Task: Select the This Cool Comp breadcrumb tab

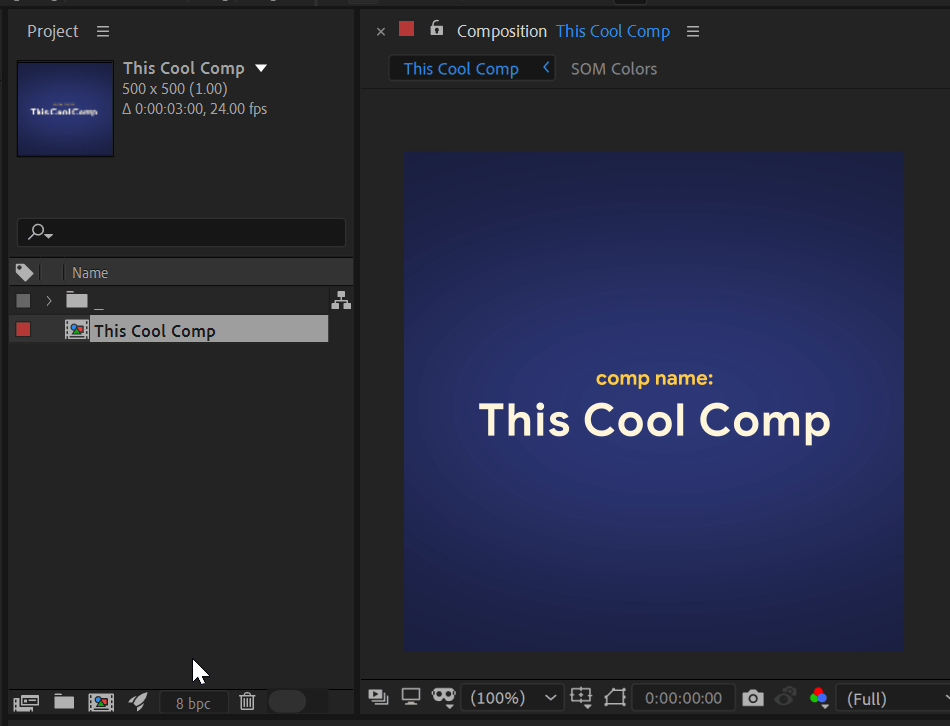Action: tap(461, 68)
